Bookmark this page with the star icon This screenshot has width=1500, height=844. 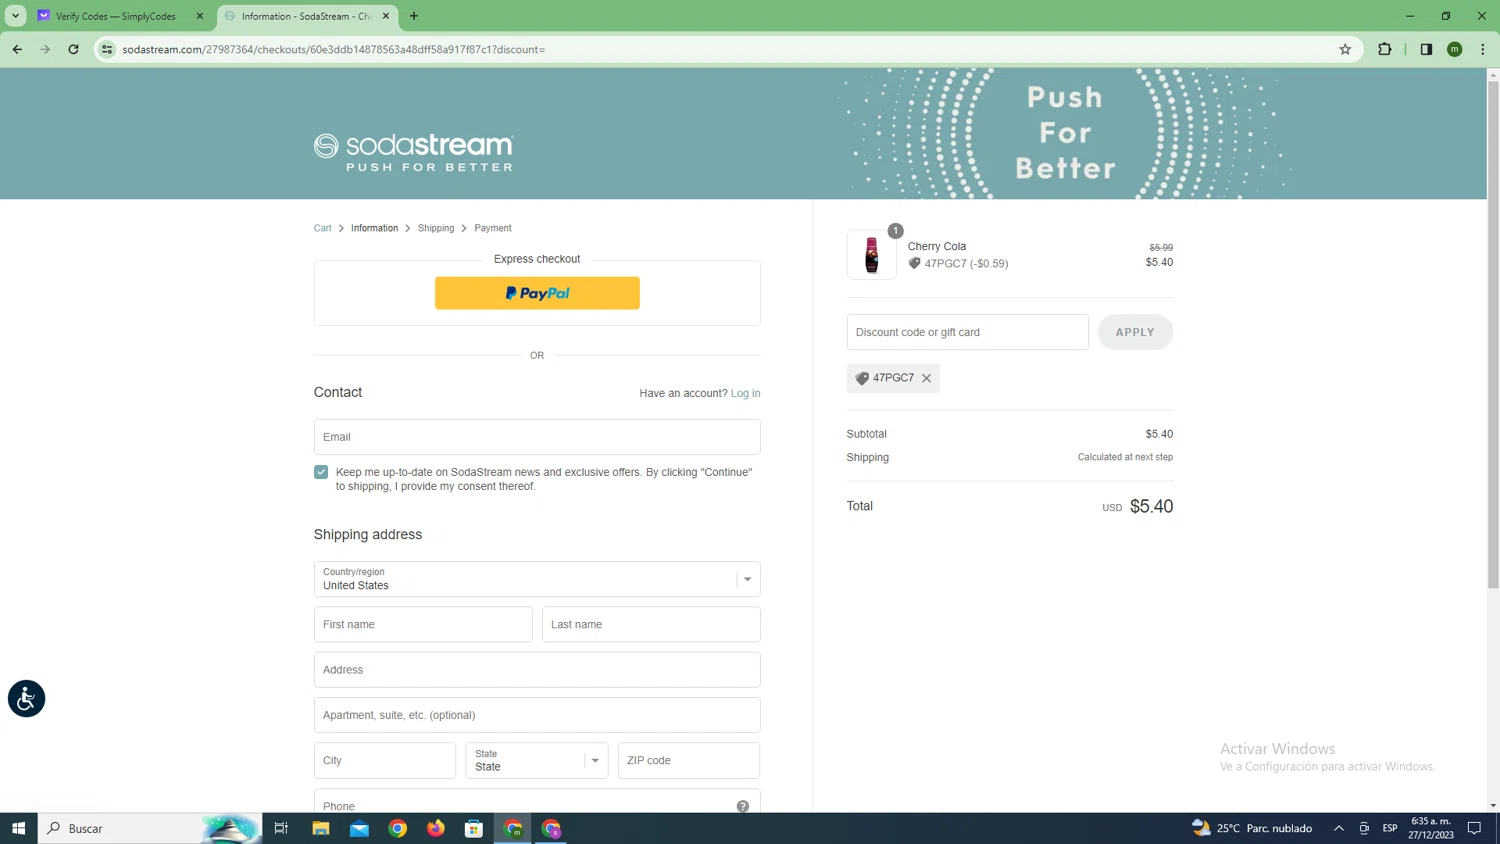[1345, 49]
